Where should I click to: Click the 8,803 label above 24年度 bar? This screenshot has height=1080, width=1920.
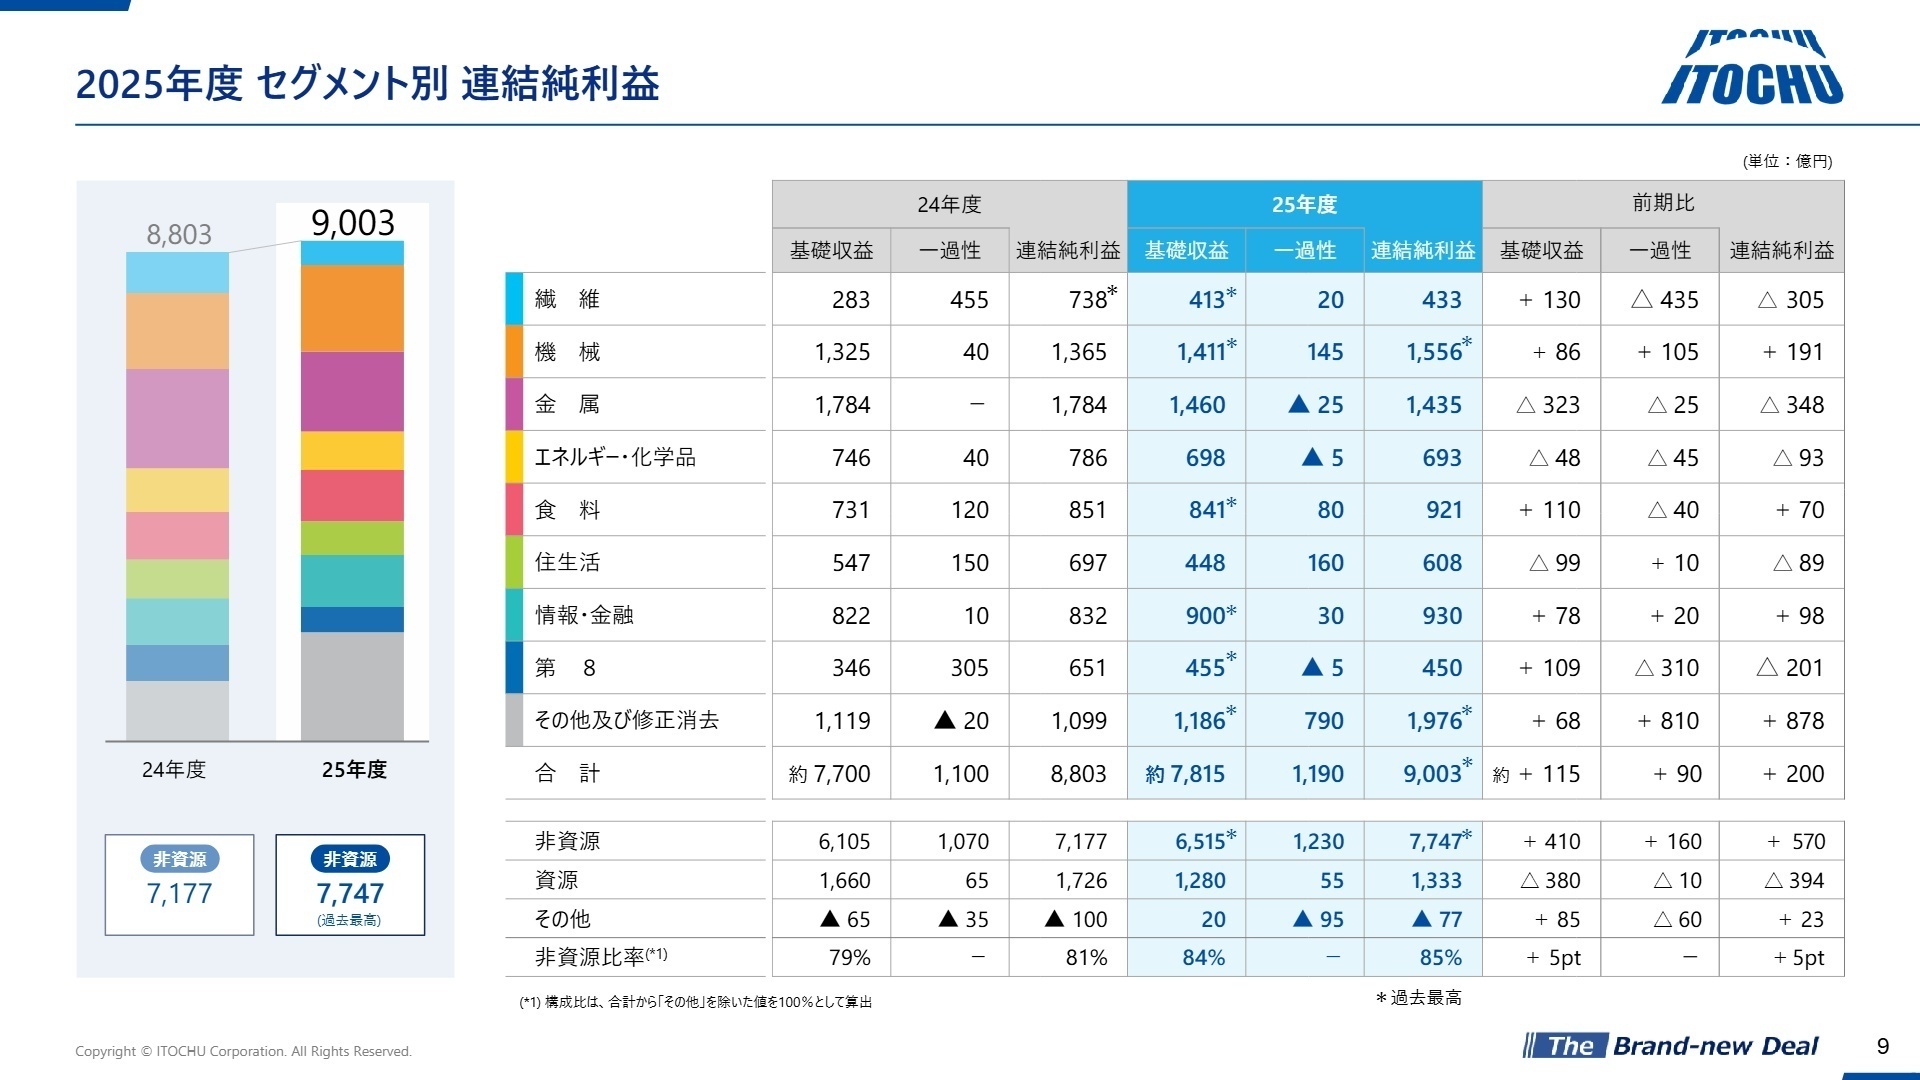pyautogui.click(x=179, y=234)
